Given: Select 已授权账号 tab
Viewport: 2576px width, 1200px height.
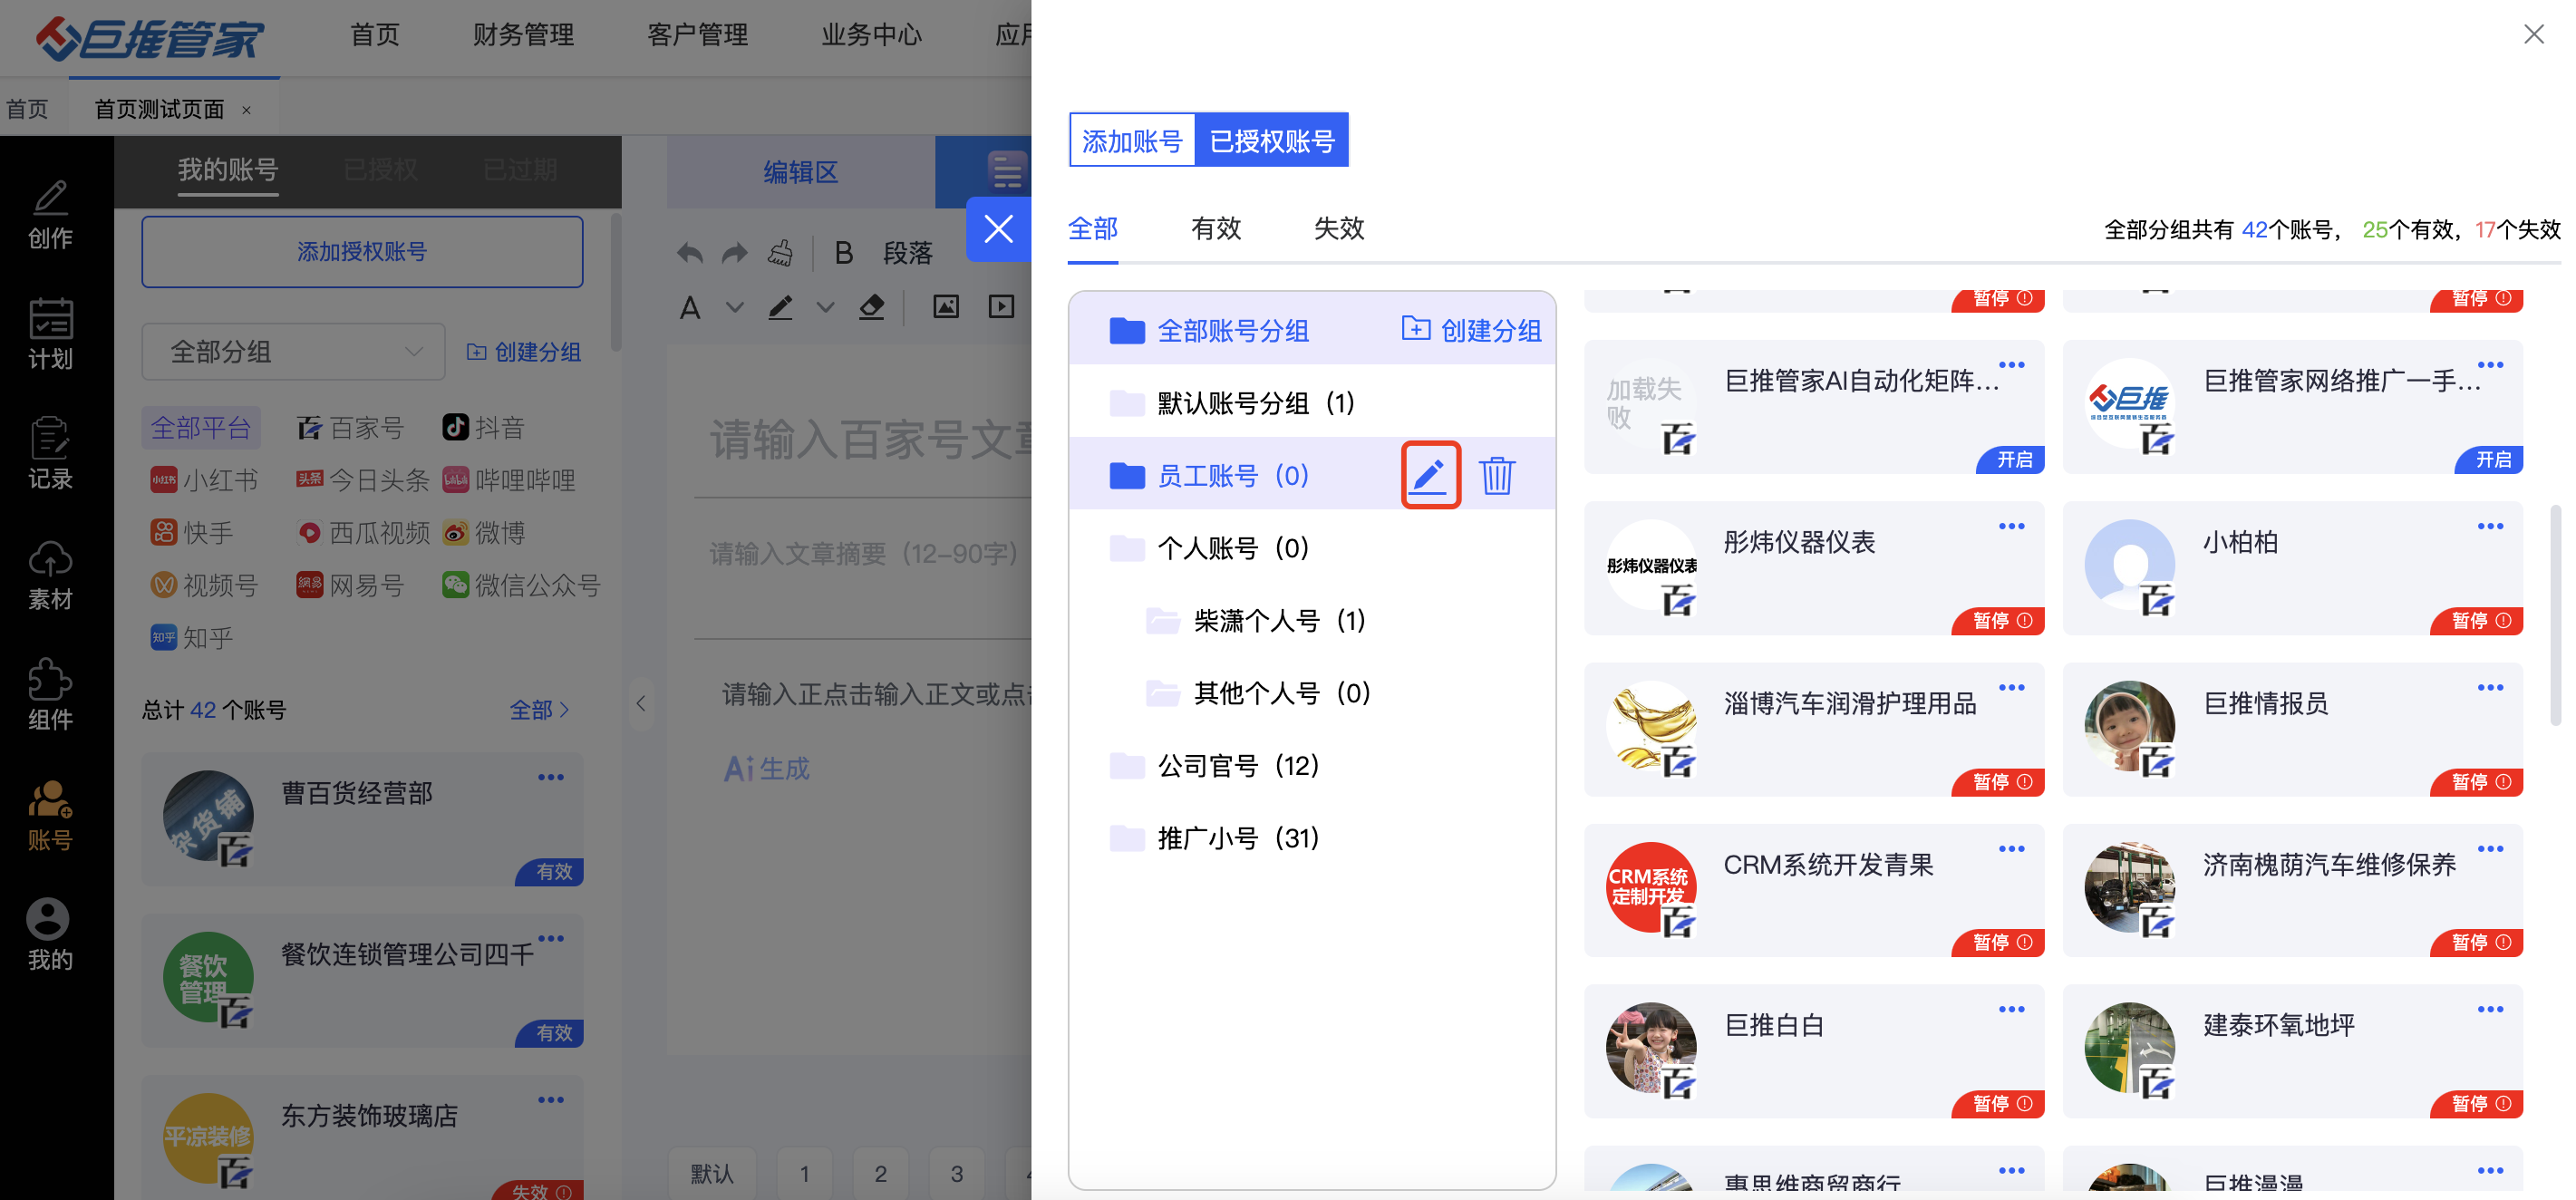Looking at the screenshot, I should 1272,141.
